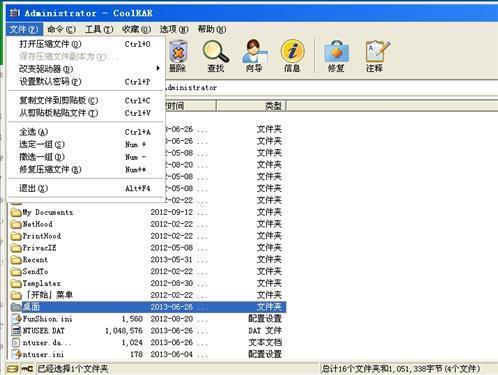Expand the 改变驱动器 submenu arrow
The width and height of the screenshot is (498, 375).
click(158, 68)
